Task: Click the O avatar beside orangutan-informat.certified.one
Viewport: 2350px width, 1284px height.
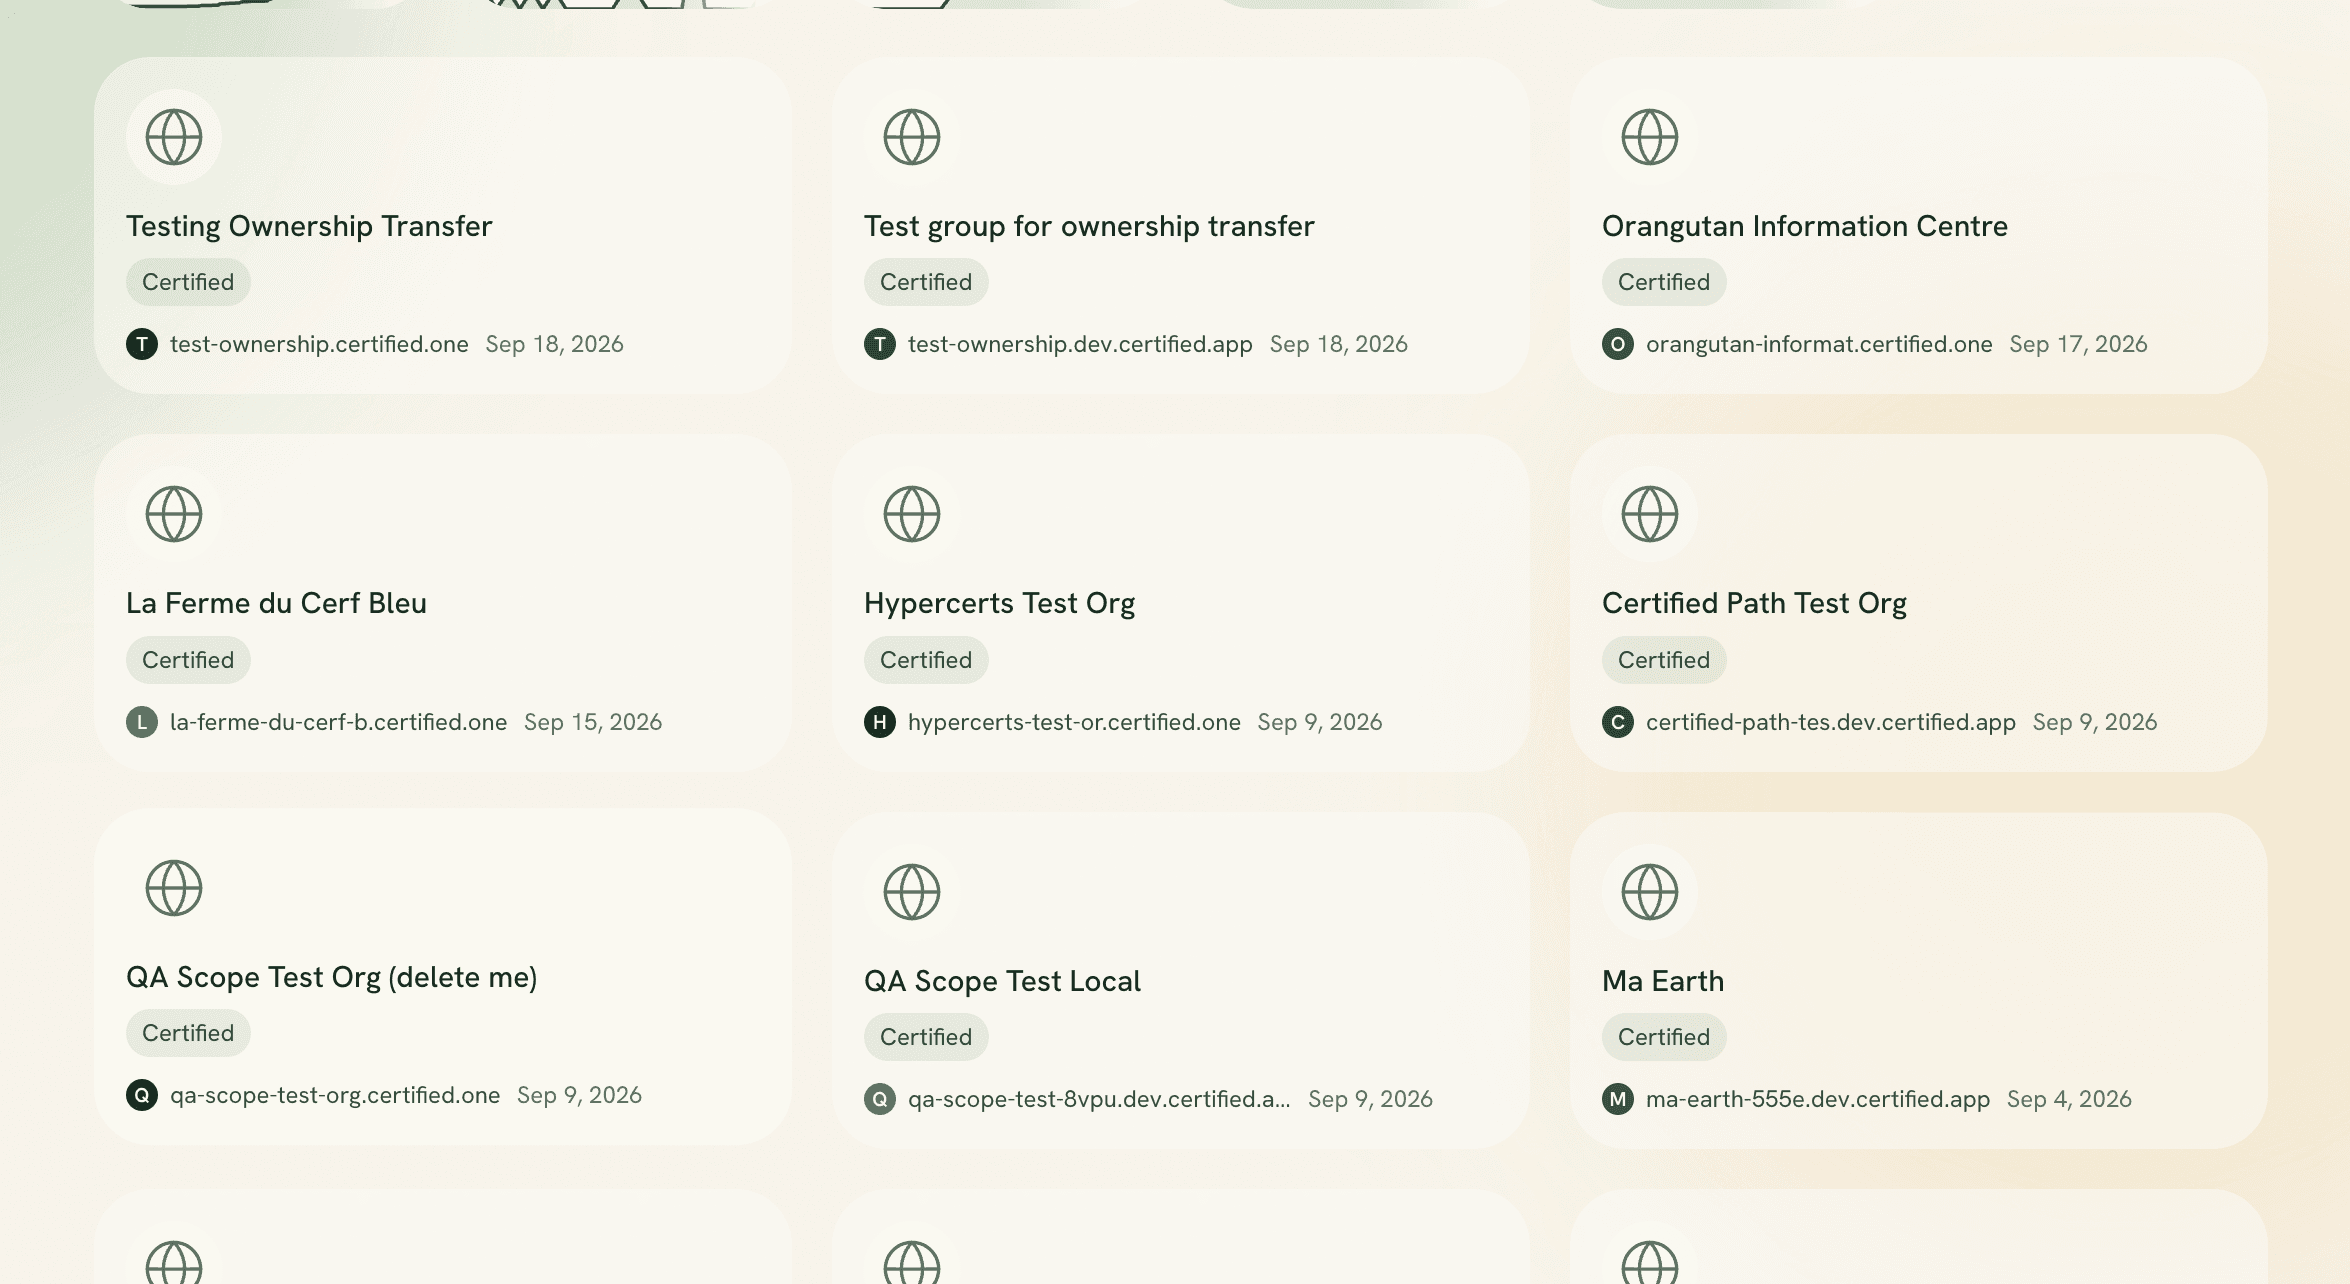Action: [x=1618, y=344]
